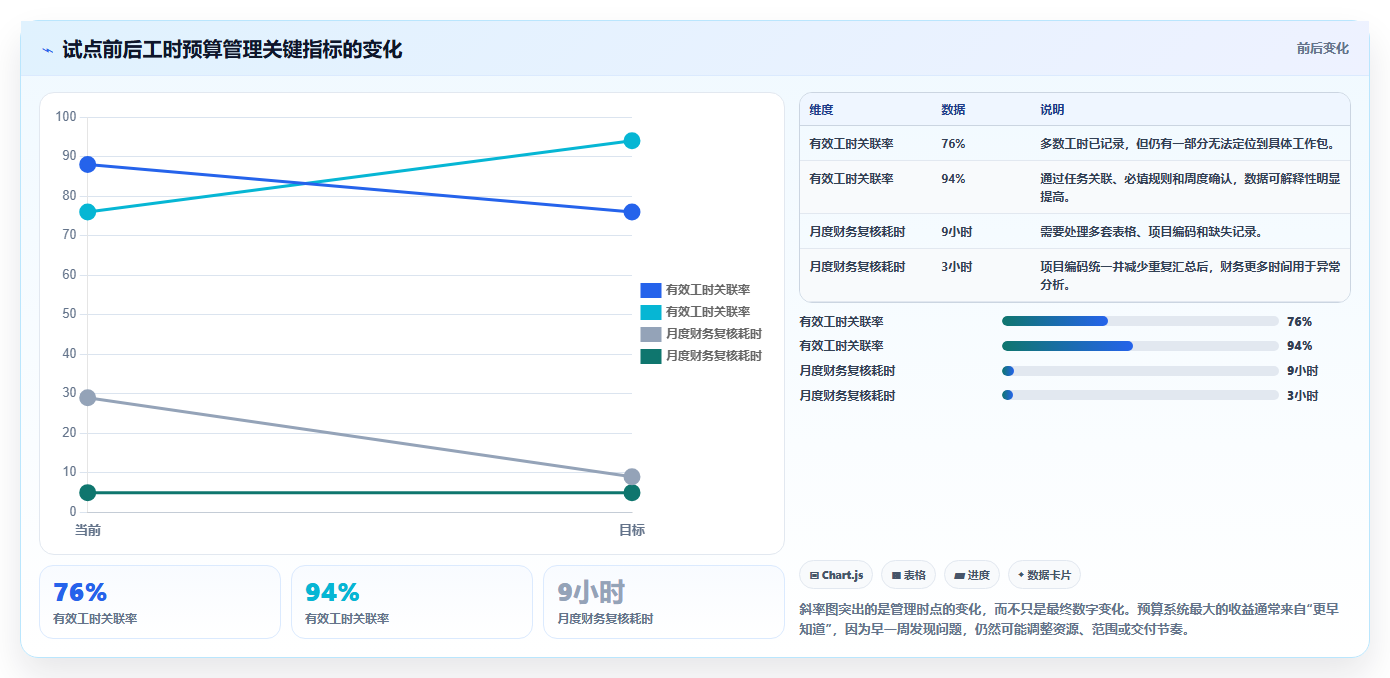The height and width of the screenshot is (678, 1390).
Task: Click the lightning icon beside the page title
Action: [47, 50]
